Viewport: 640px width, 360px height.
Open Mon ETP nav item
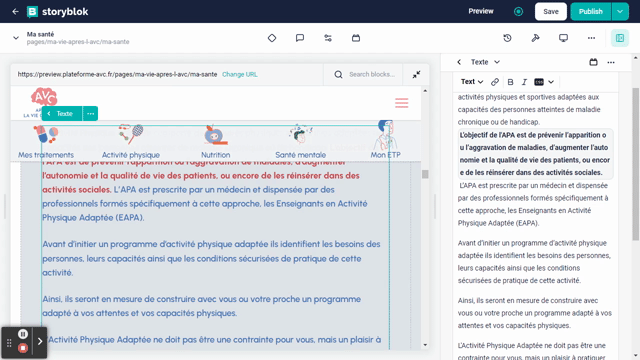pyautogui.click(x=385, y=140)
